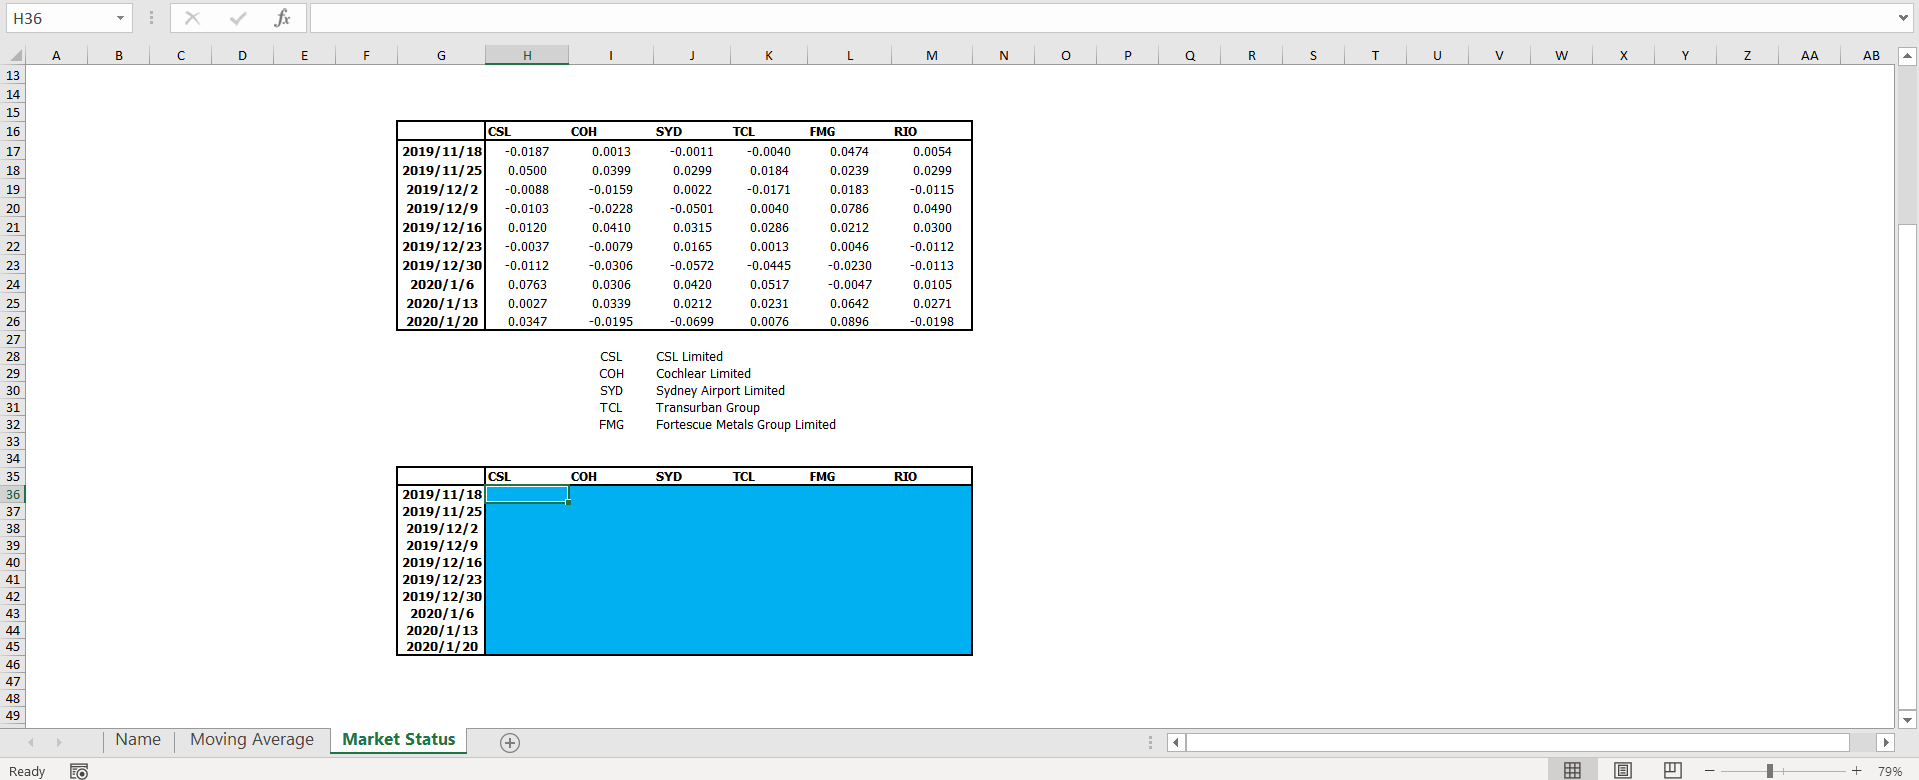Click sheet tab bar resize handle dots
This screenshot has width=1919, height=780.
[x=1150, y=742]
